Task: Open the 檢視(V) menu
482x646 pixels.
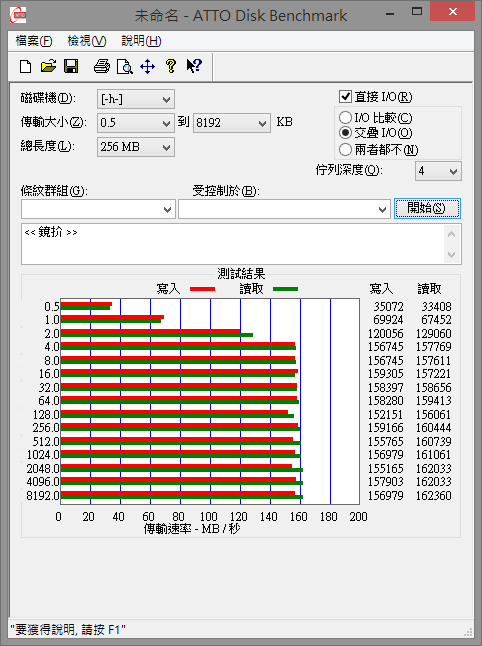Action: pyautogui.click(x=87, y=41)
